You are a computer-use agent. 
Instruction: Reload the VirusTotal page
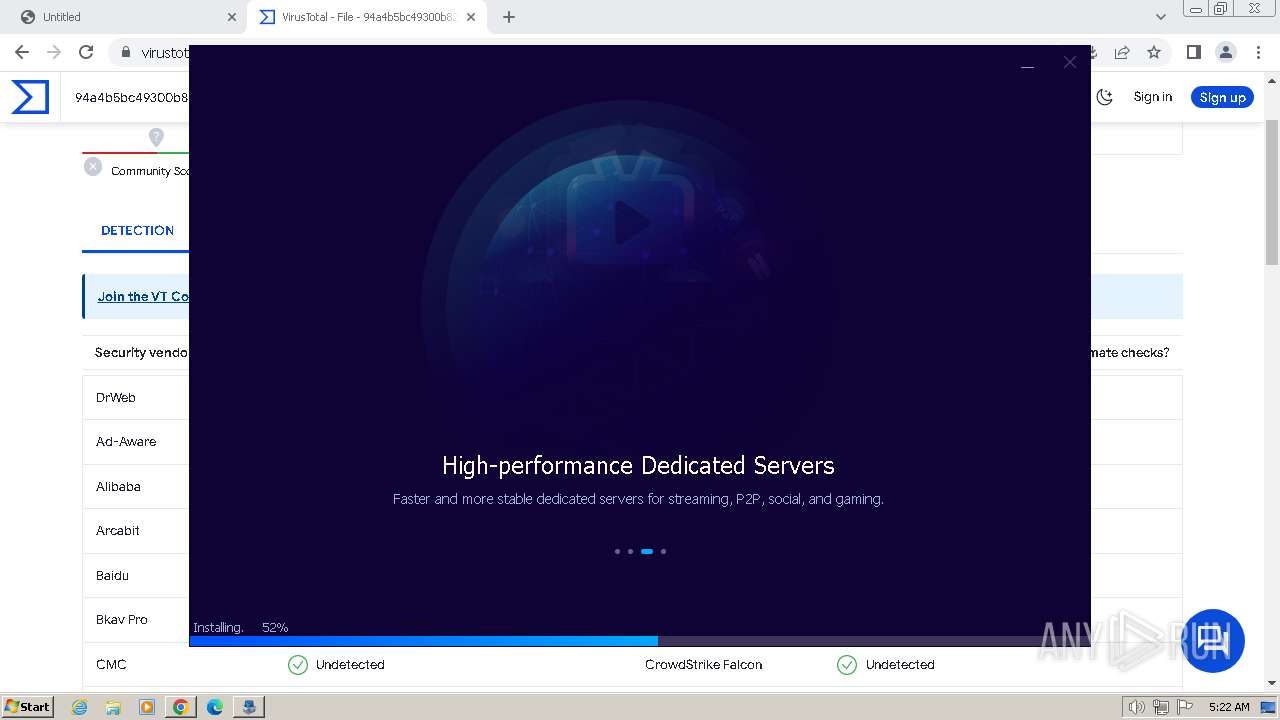click(x=86, y=52)
